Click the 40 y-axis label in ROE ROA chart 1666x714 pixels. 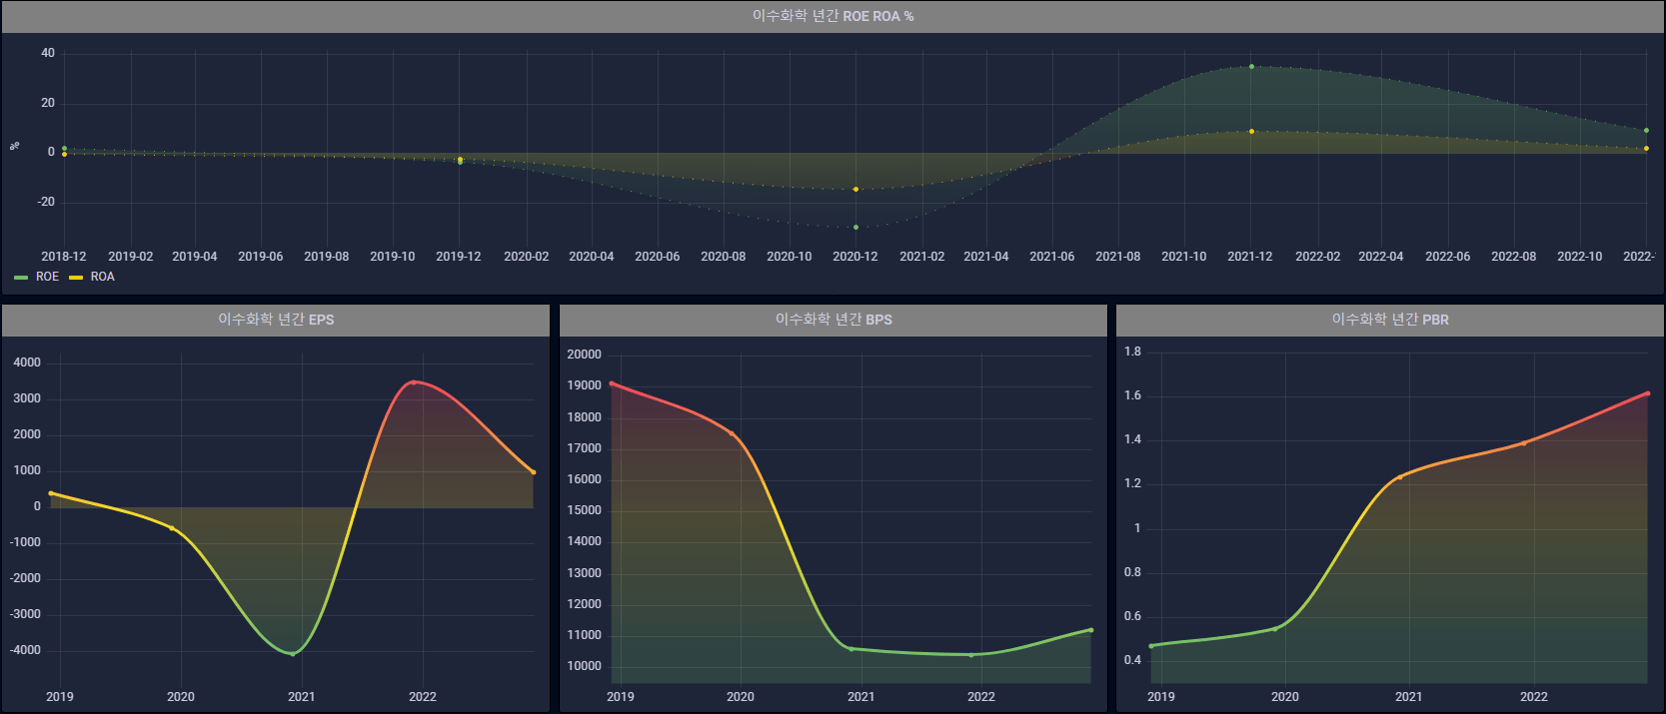(48, 53)
